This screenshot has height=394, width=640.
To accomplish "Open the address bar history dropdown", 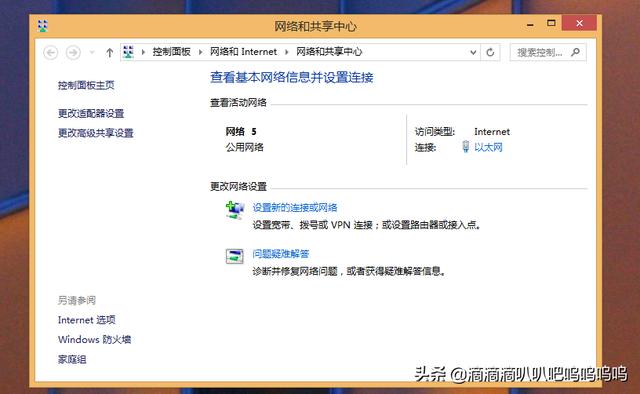I will [473, 52].
